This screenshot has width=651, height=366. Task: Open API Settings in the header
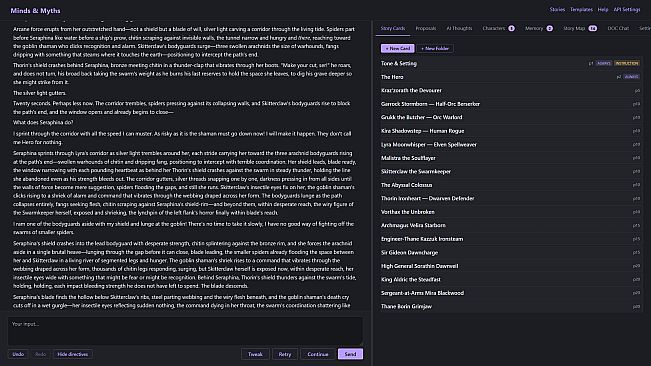coord(627,10)
